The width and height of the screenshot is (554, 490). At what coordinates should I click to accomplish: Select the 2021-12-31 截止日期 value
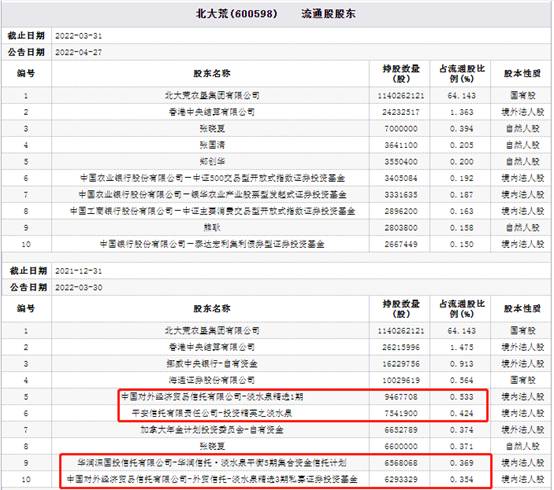pos(78,271)
